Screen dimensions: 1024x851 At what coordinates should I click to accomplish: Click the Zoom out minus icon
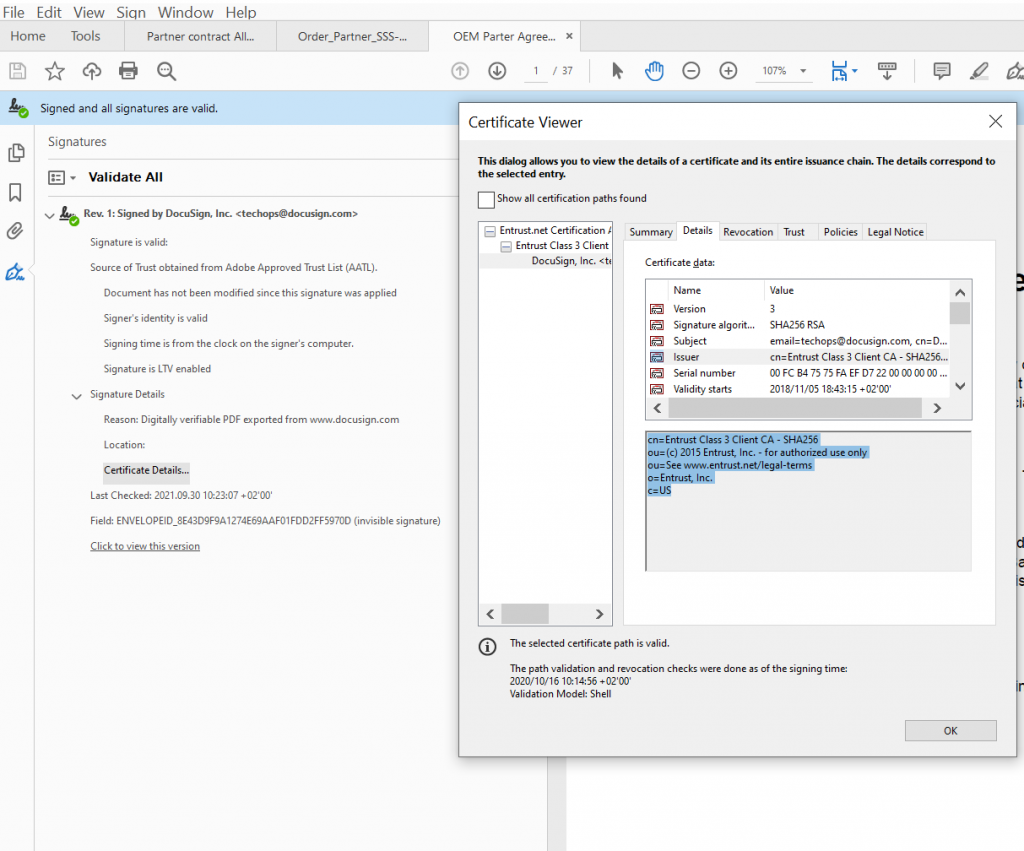pyautogui.click(x=691, y=71)
